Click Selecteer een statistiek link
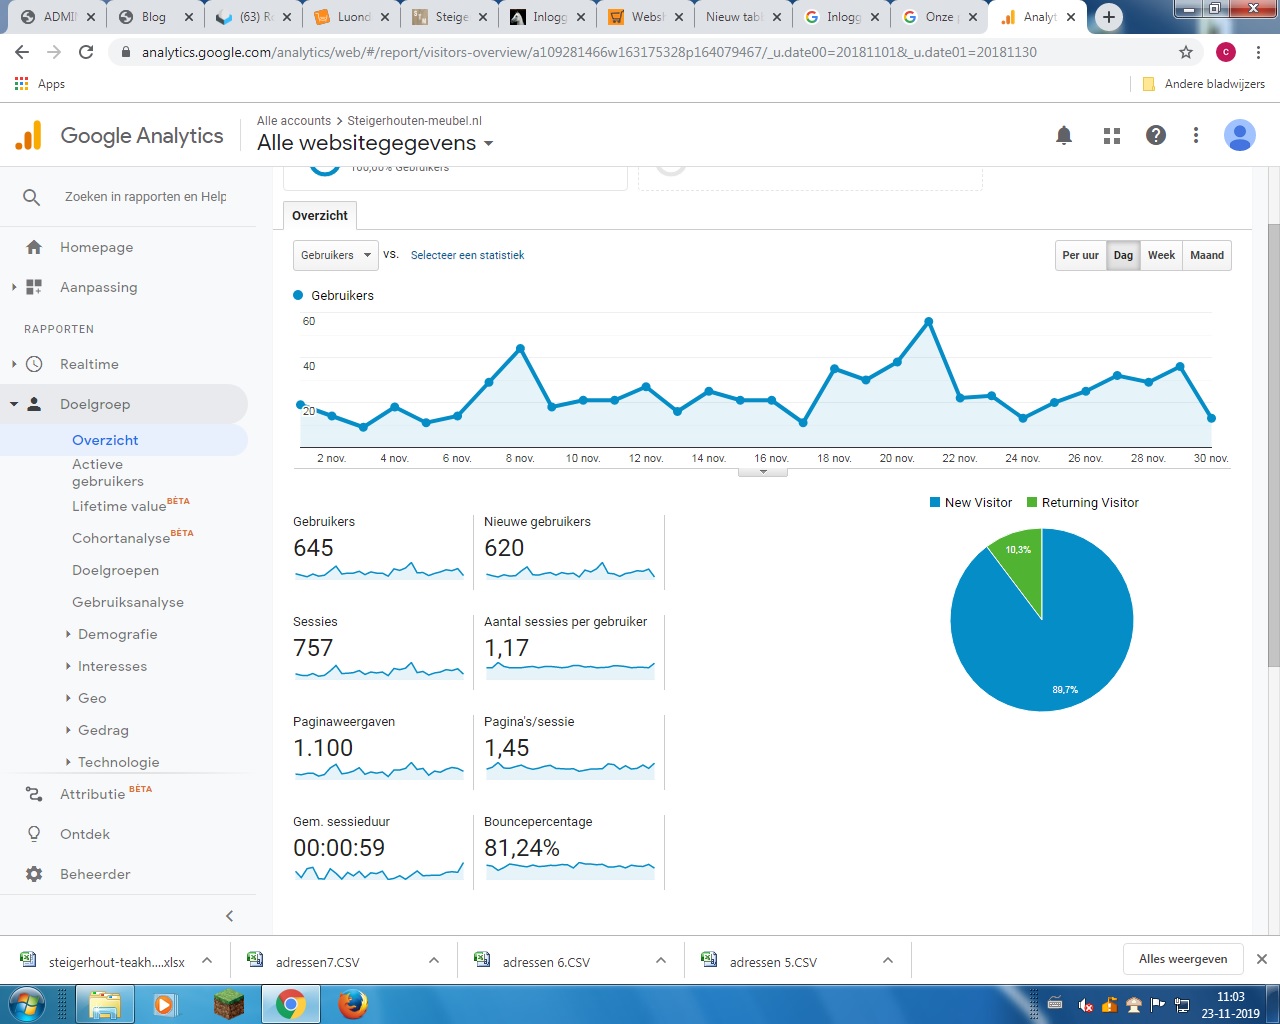Image resolution: width=1280 pixels, height=1024 pixels. (x=467, y=255)
